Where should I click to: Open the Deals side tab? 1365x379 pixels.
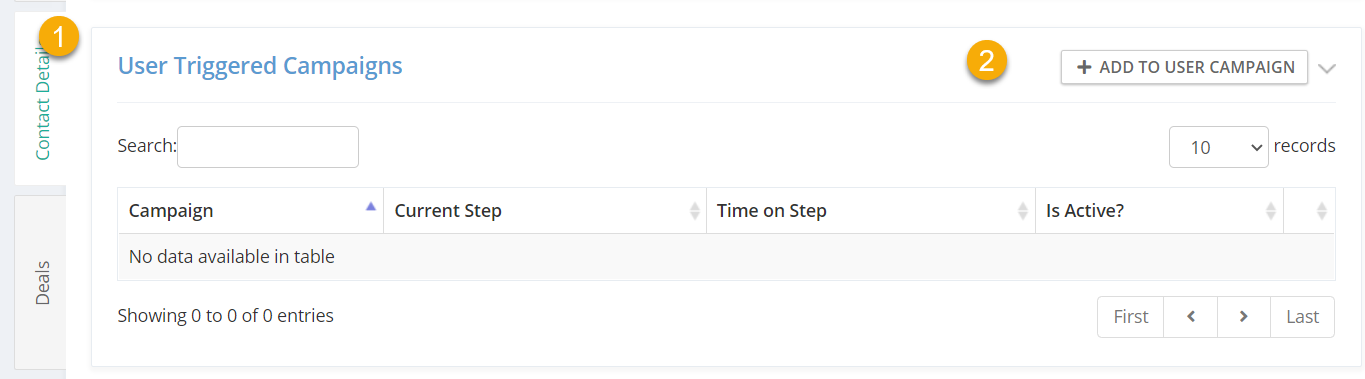42,283
